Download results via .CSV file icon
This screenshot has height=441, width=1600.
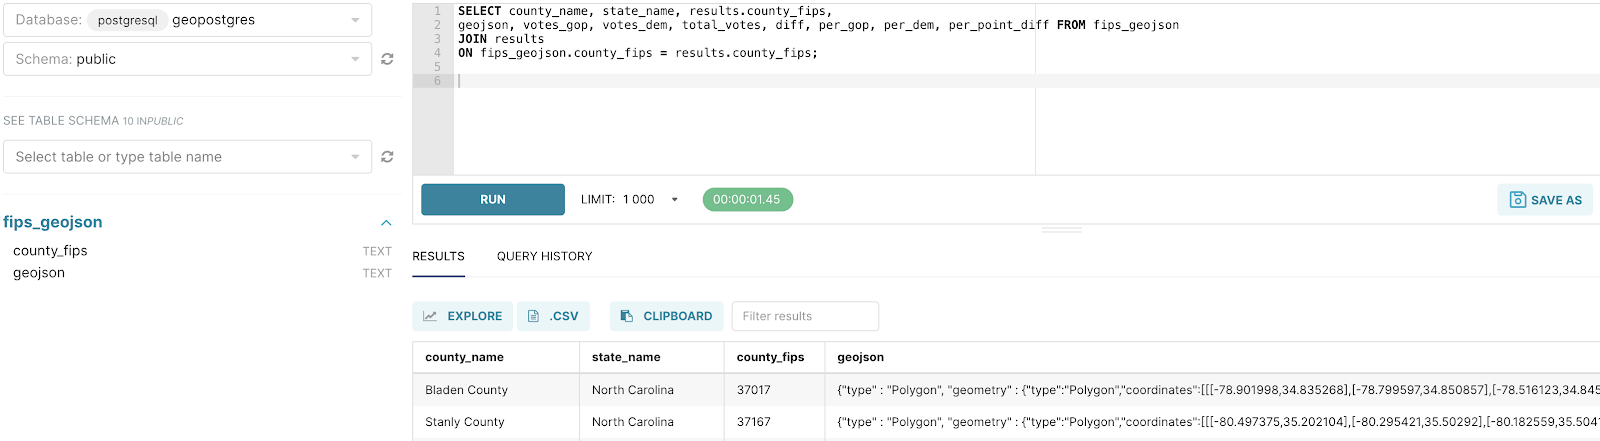coord(534,316)
